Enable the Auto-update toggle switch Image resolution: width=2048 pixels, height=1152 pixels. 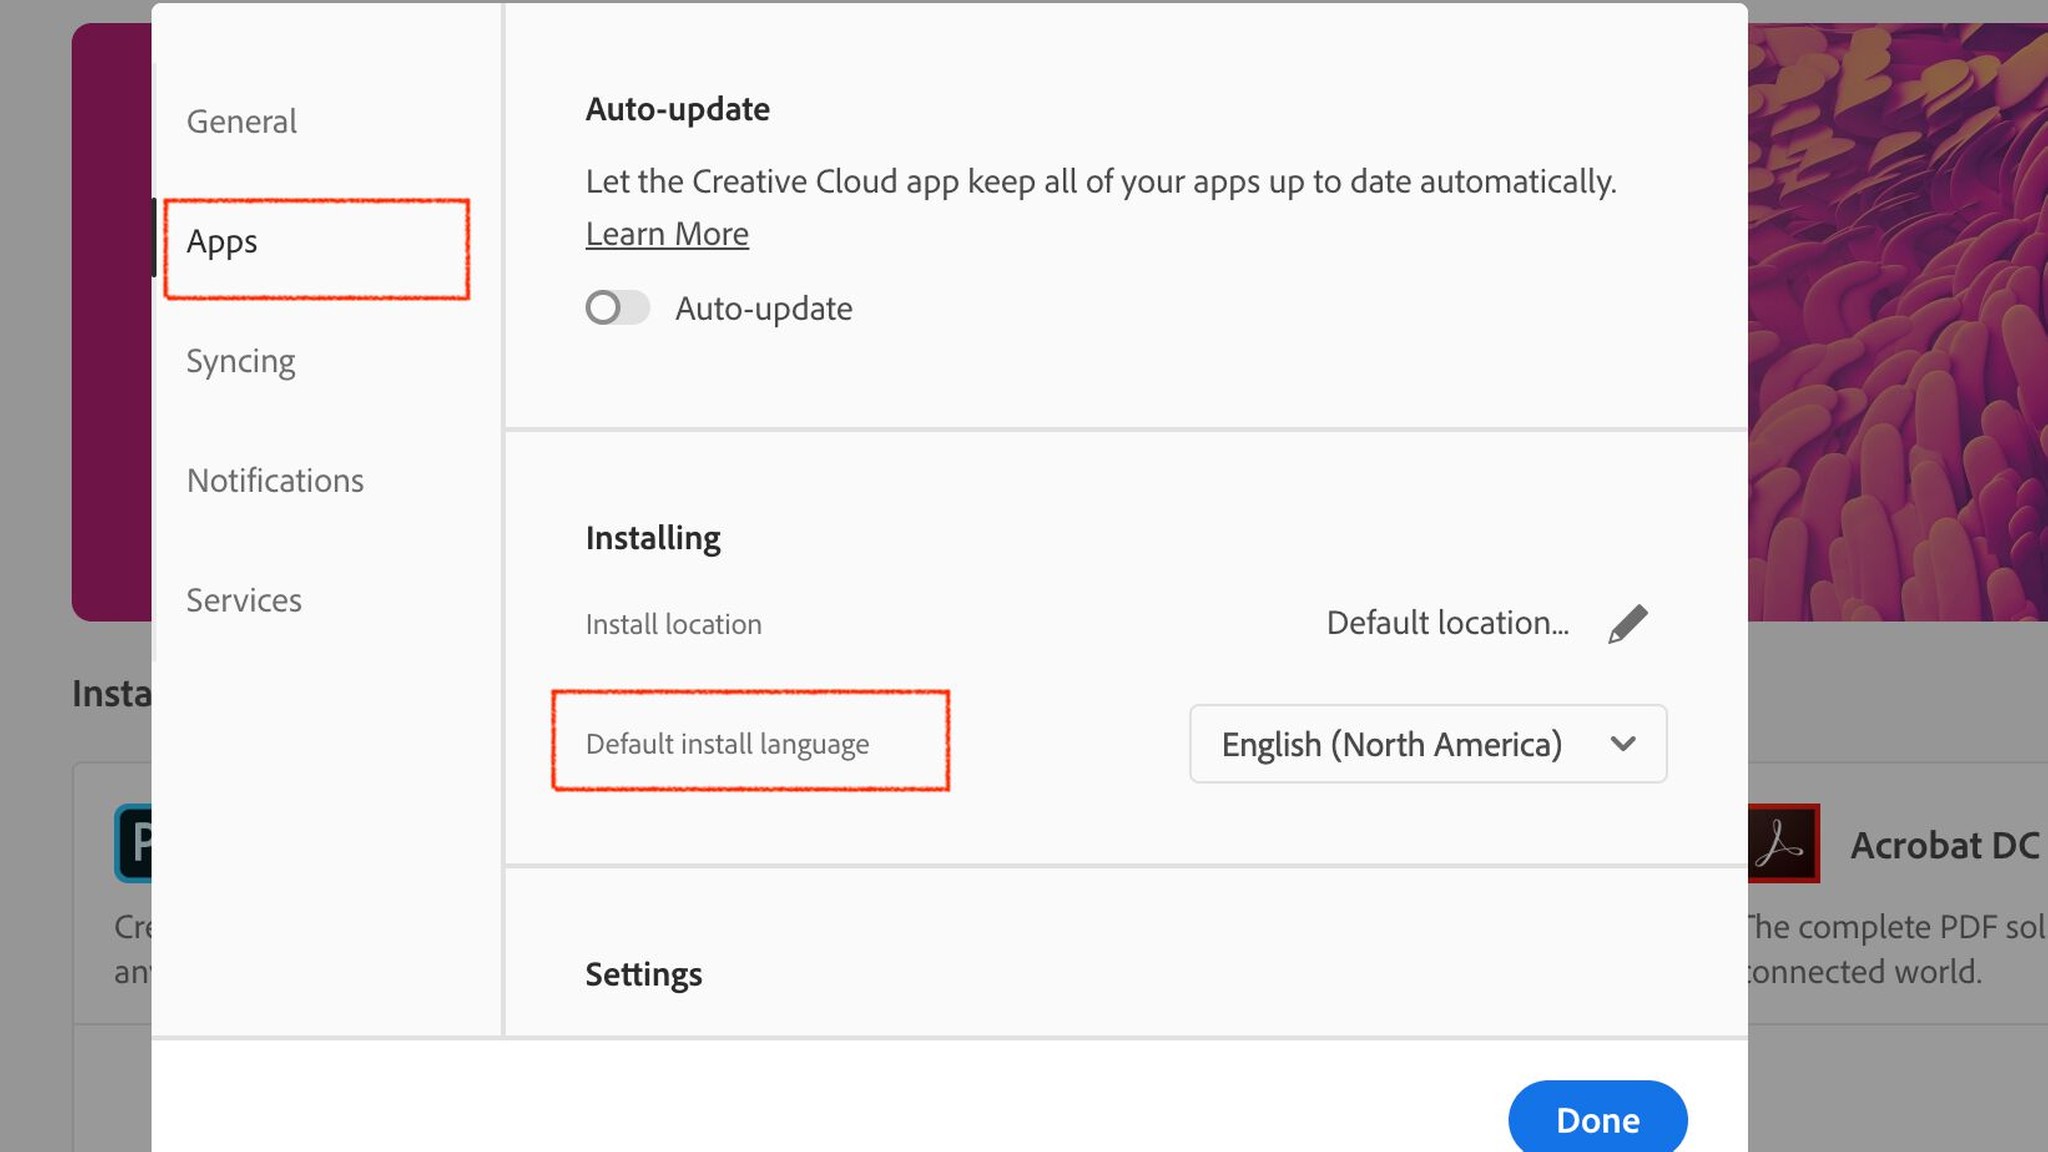pos(617,308)
